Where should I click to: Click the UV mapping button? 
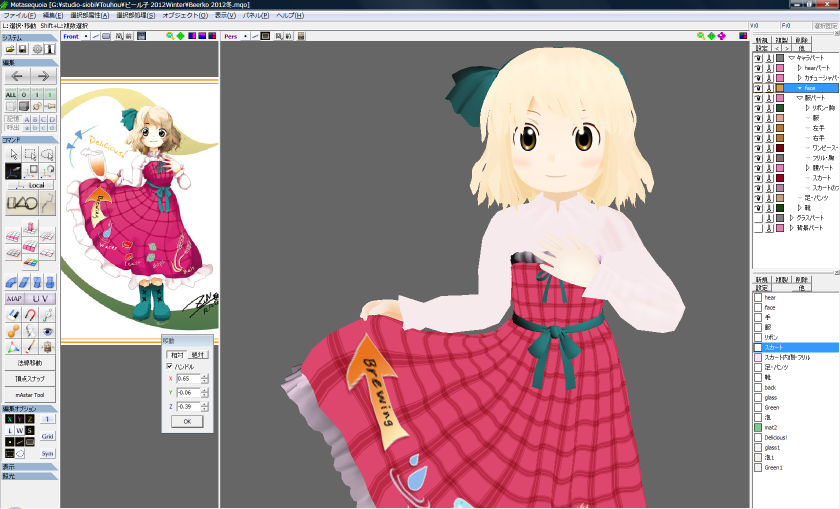pos(40,298)
